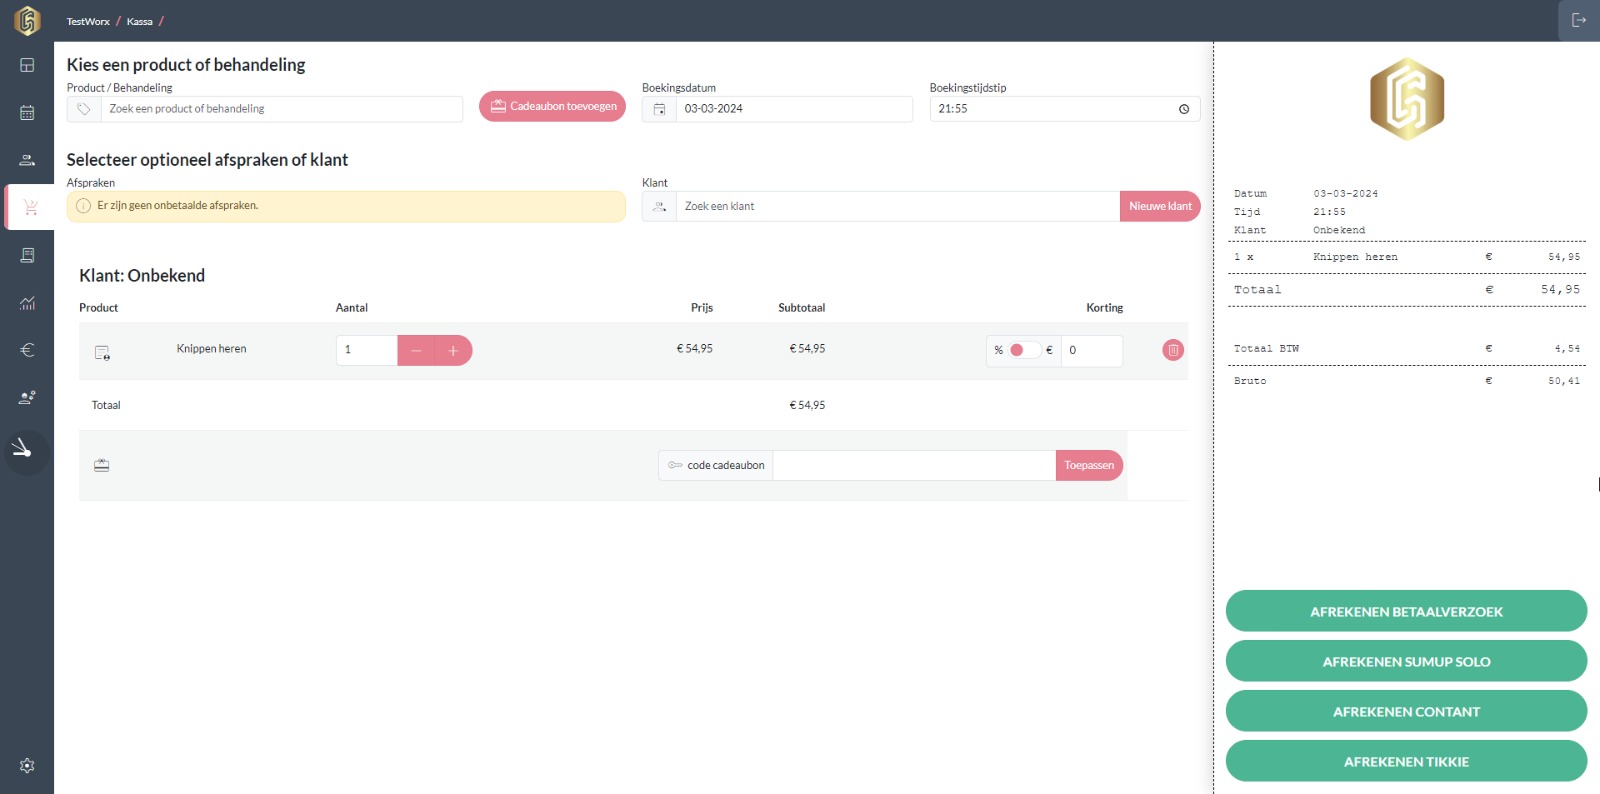1600x794 pixels.
Task: Click the Afrekenen Contant button
Action: click(1406, 712)
